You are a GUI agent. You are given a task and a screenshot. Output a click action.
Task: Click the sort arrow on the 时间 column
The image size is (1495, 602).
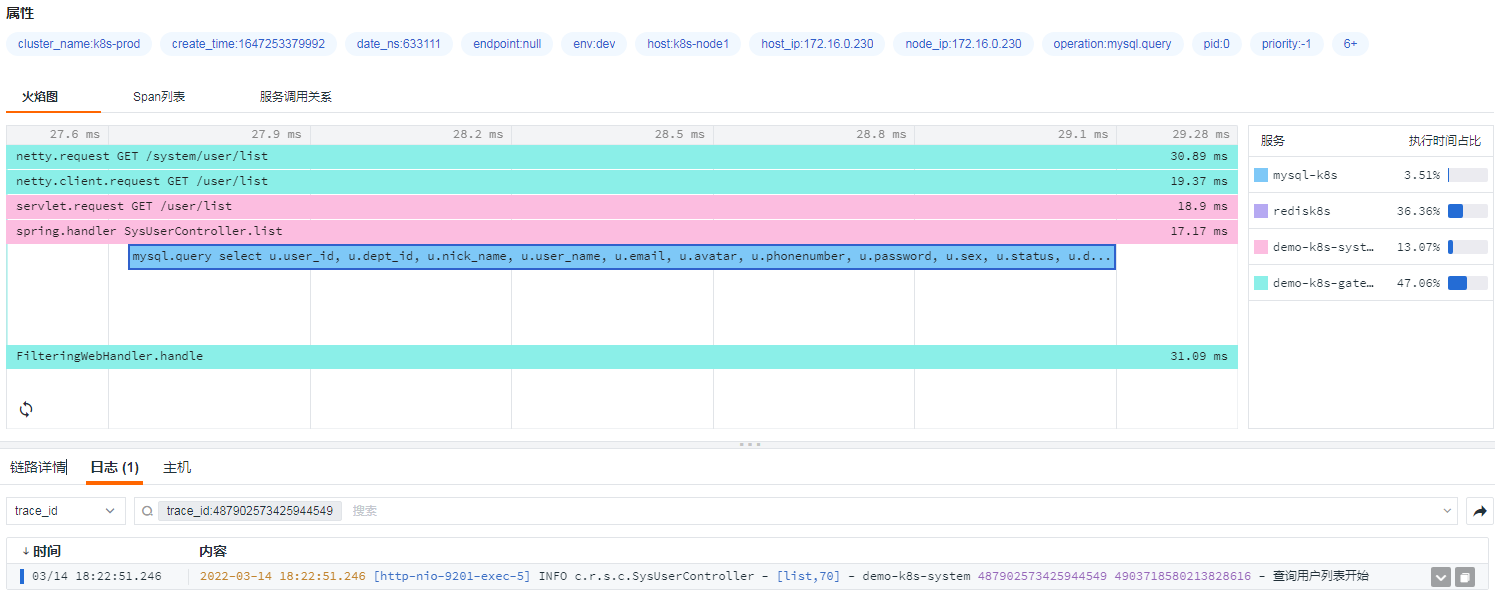click(27, 551)
